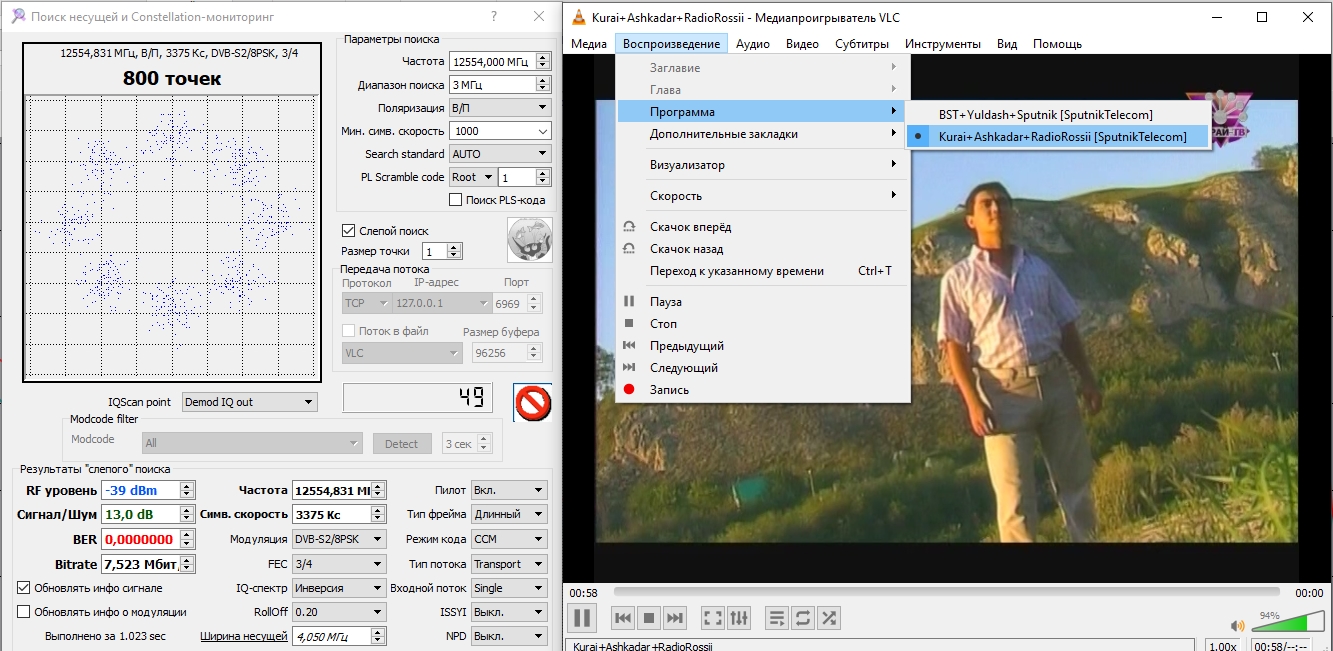
Task: Click the Частота search frequency stepper
Action: click(543, 61)
